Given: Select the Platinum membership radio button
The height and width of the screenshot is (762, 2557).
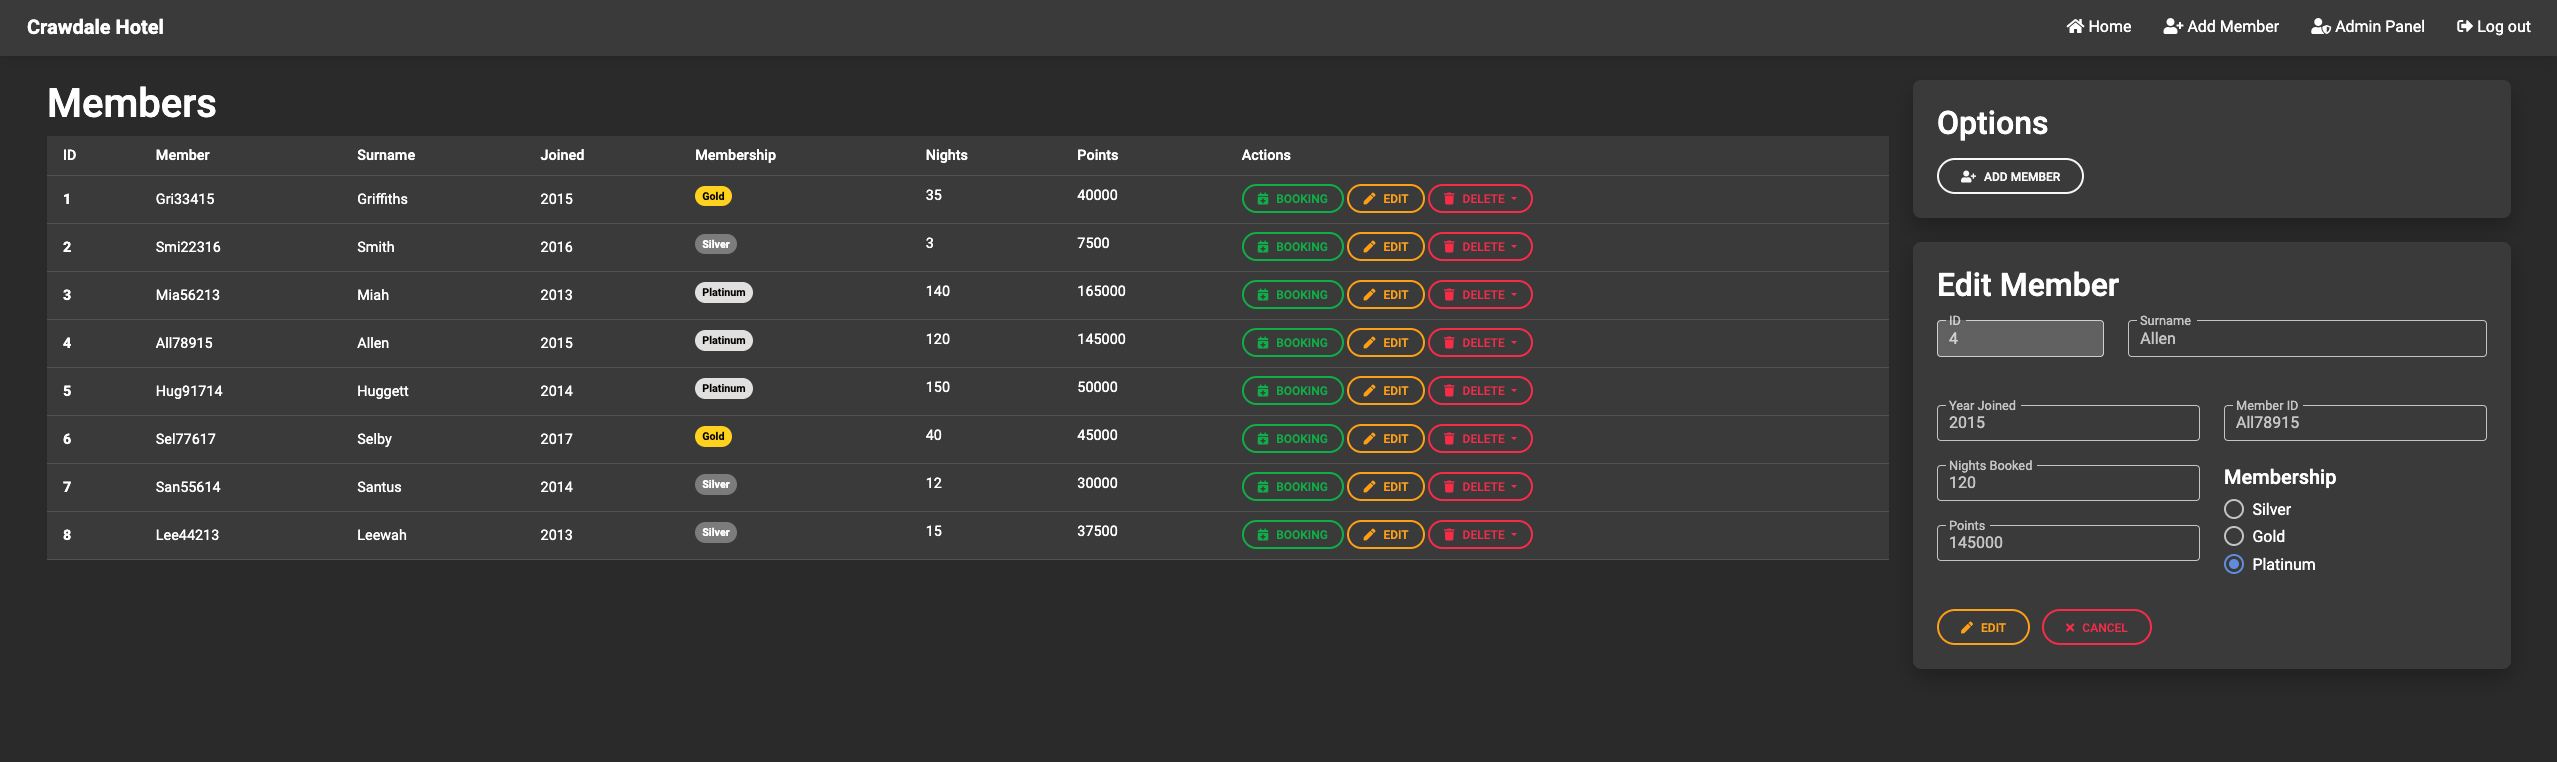Looking at the screenshot, I should 2234,565.
